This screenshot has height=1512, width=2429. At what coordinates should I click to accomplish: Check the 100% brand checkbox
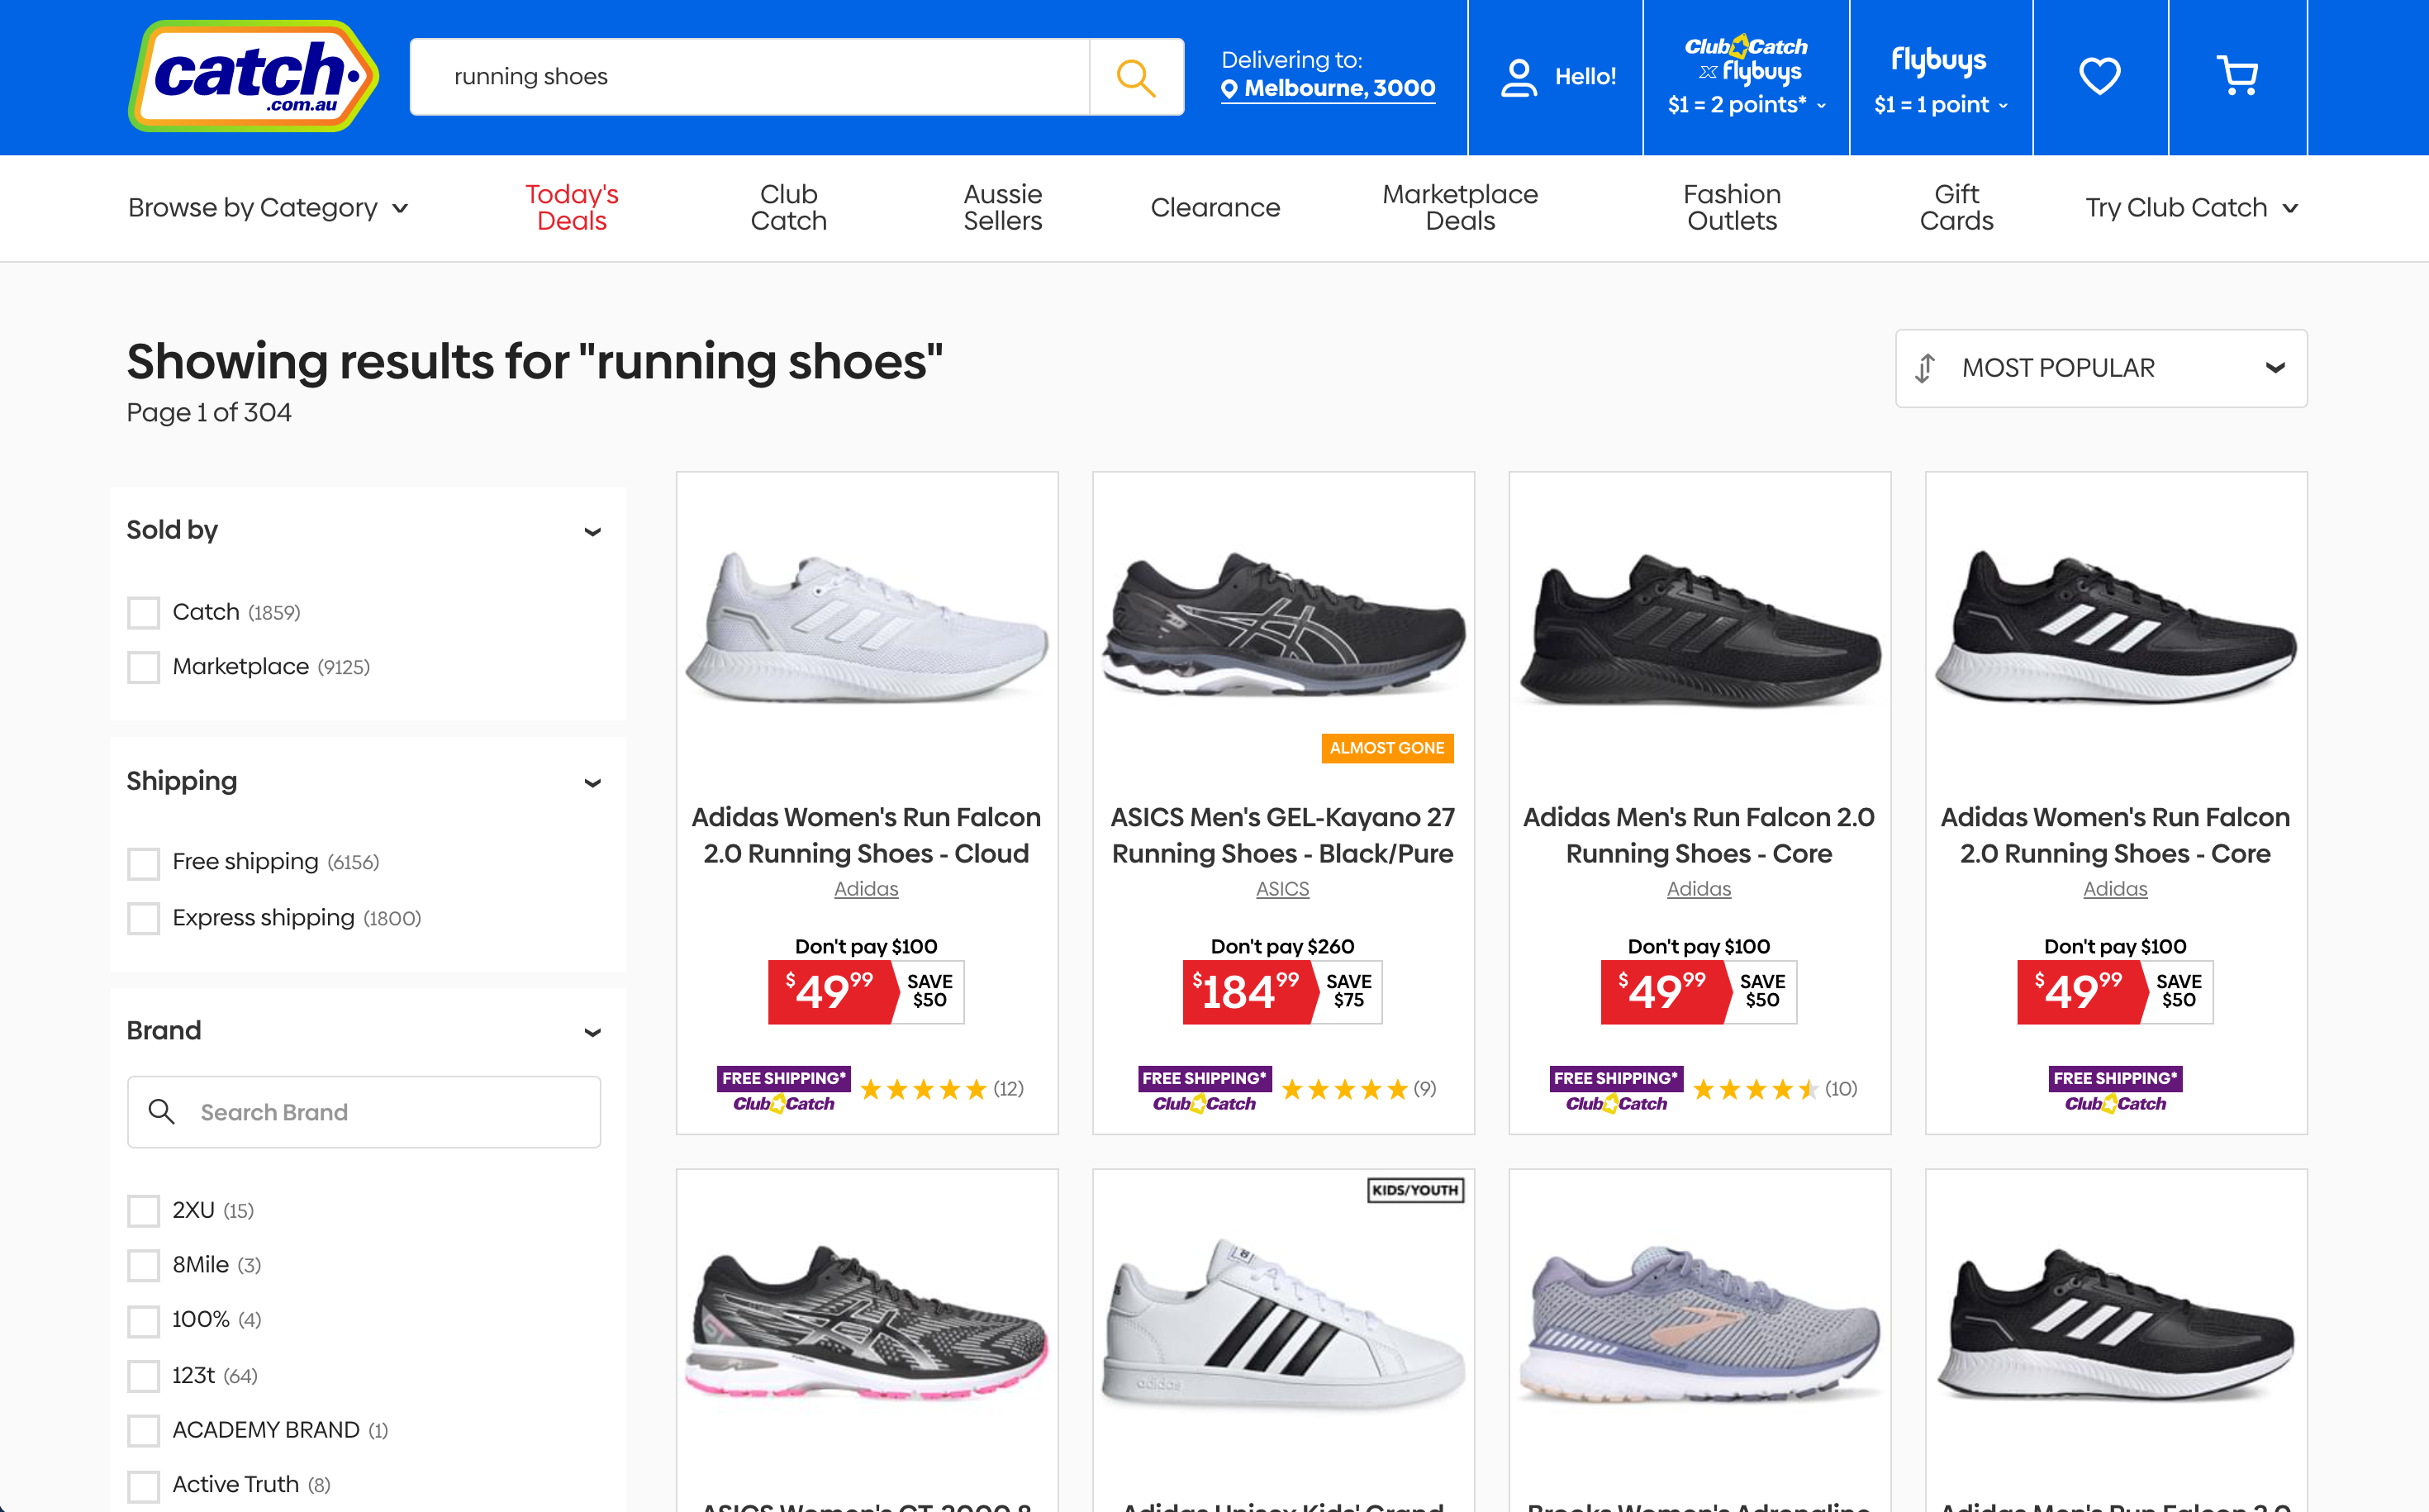pyautogui.click(x=144, y=1320)
